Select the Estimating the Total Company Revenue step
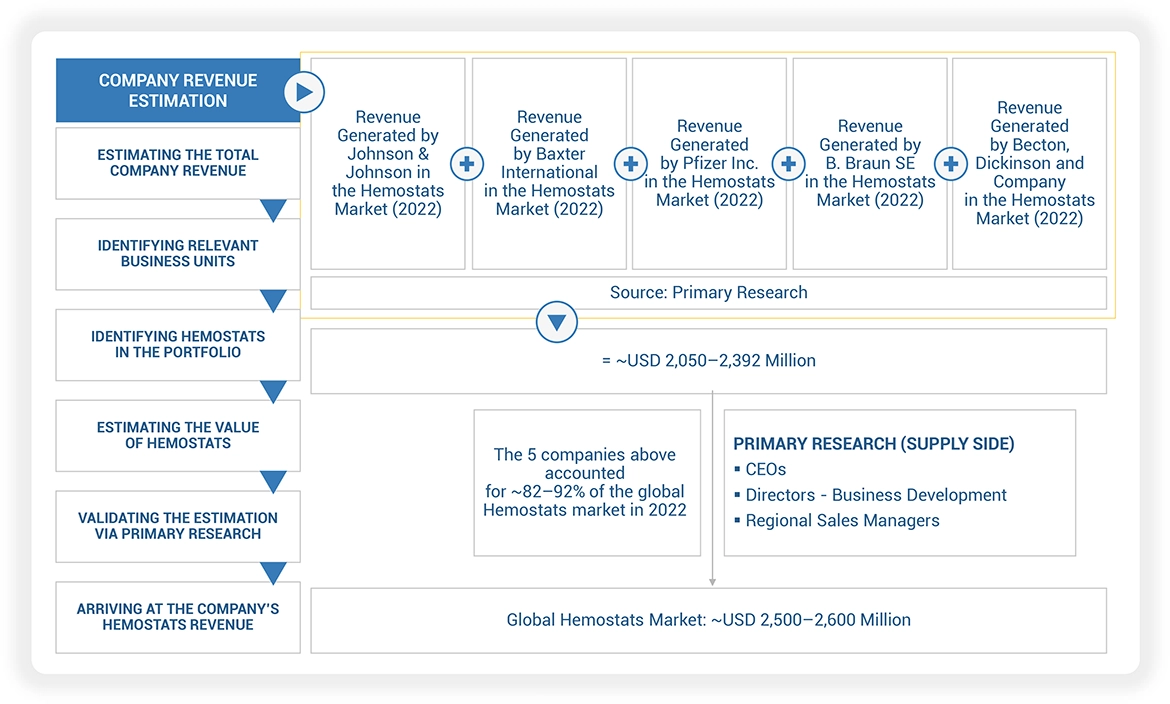 pyautogui.click(x=177, y=163)
